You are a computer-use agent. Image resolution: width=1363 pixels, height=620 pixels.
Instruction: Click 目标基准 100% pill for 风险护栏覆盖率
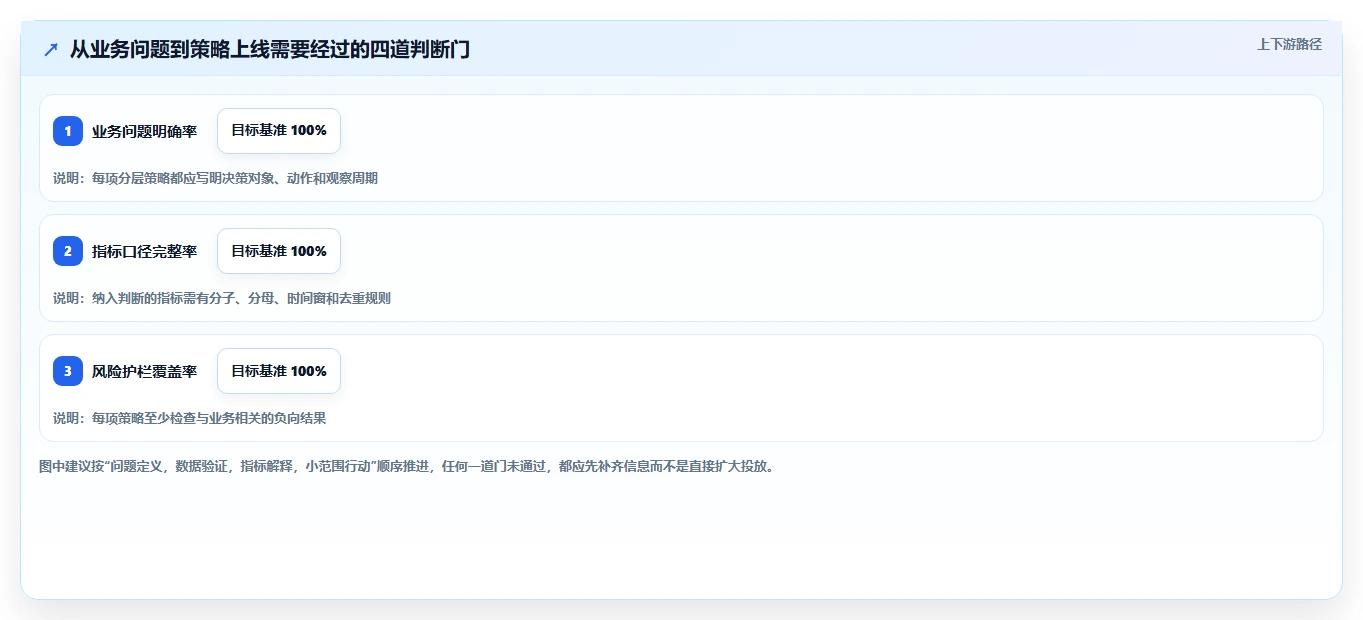pyautogui.click(x=279, y=371)
